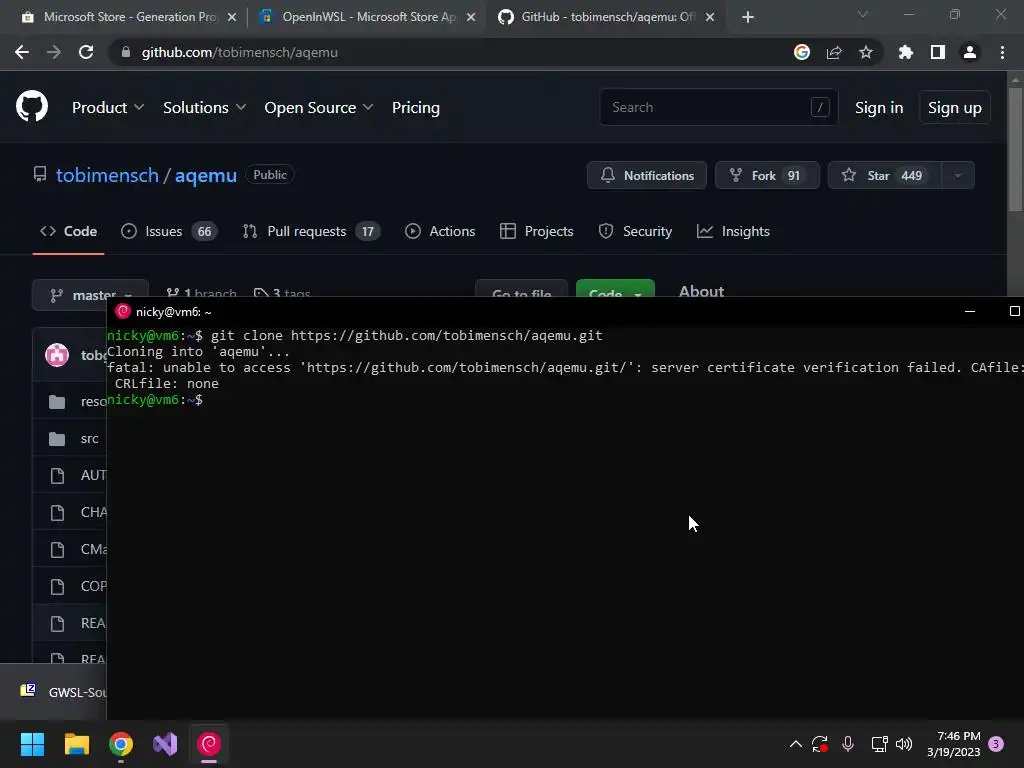The width and height of the screenshot is (1024, 768).
Task: Click the address bar URL
Action: coord(239,52)
